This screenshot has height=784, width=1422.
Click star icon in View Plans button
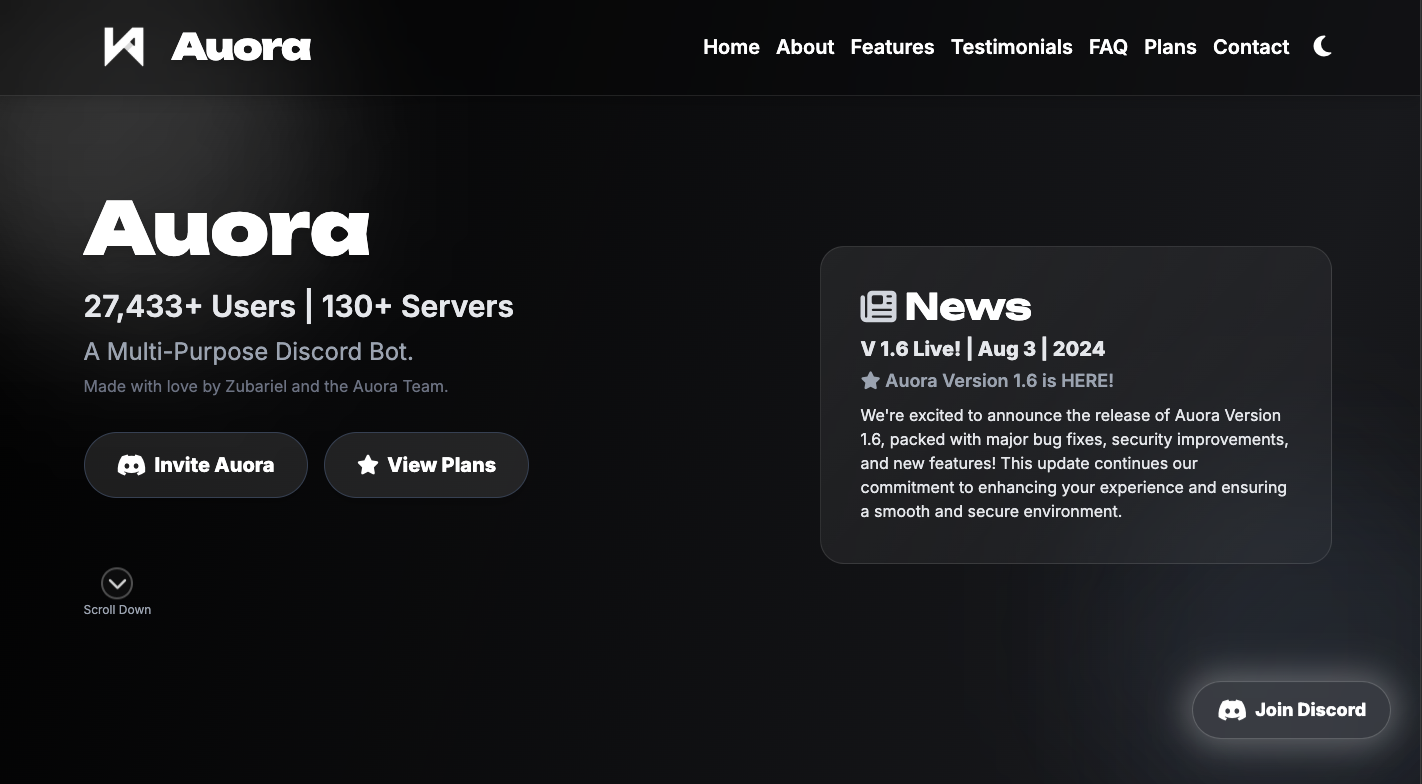[368, 465]
